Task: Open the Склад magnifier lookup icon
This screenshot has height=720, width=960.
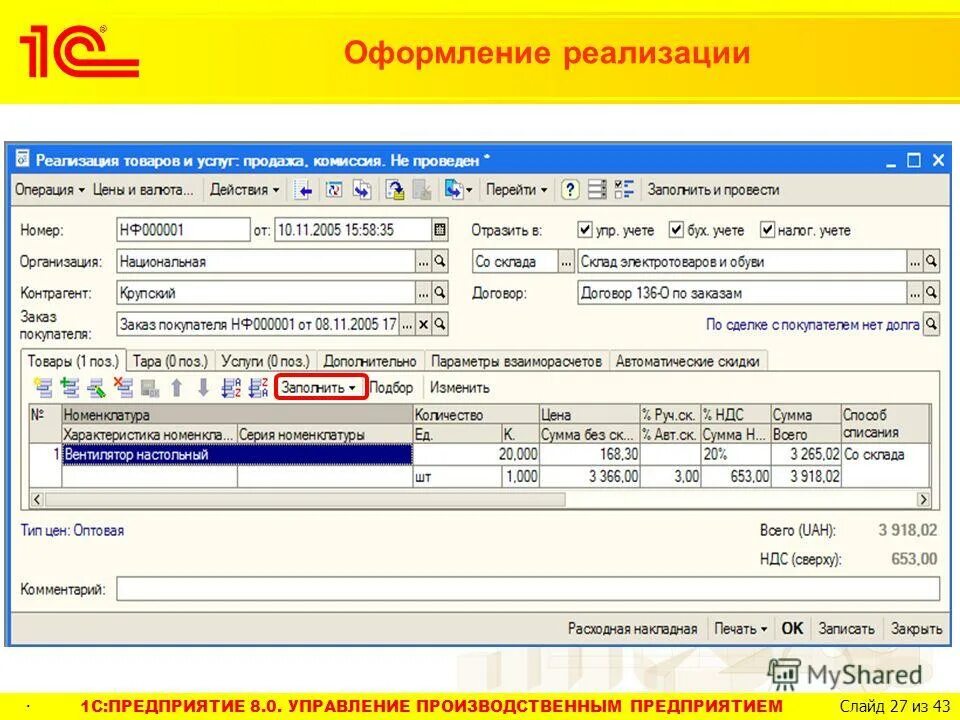Action: pyautogui.click(x=931, y=261)
